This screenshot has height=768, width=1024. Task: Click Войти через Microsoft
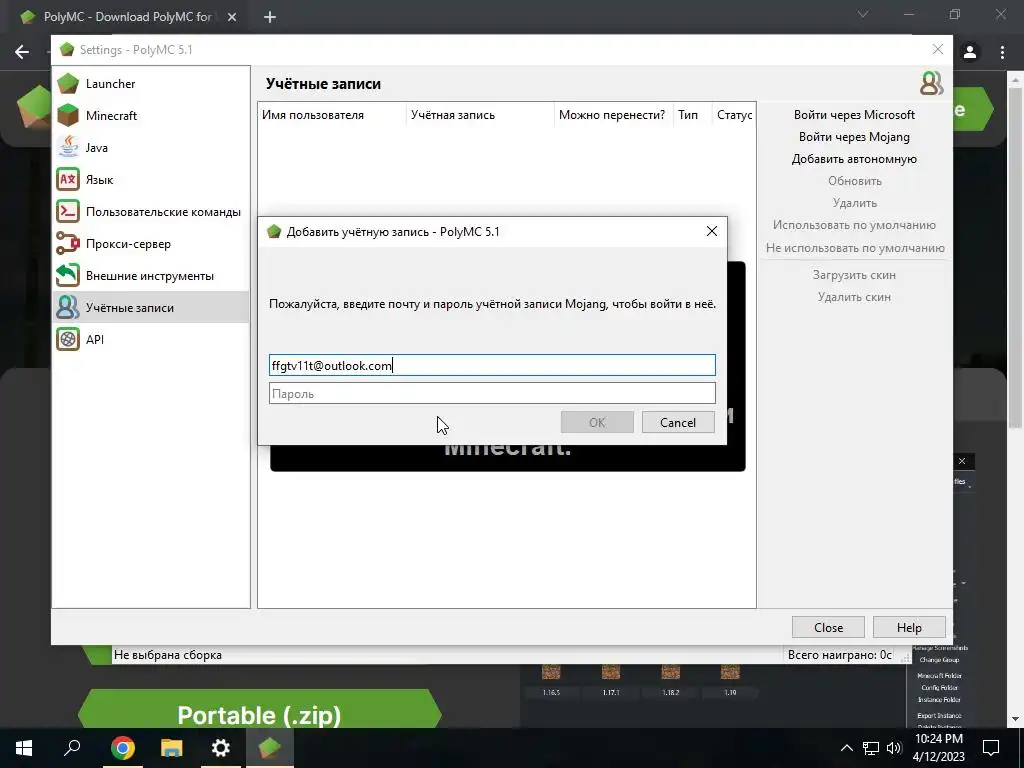point(854,115)
